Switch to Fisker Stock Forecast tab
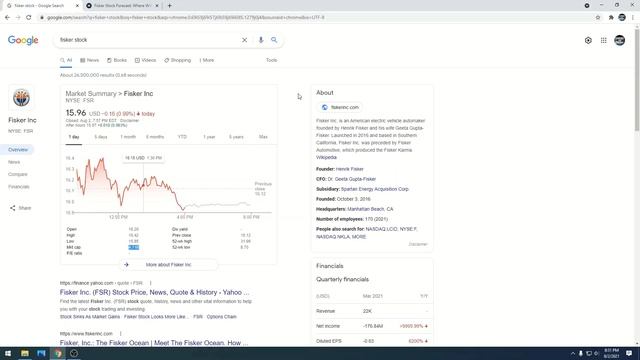This screenshot has width=640, height=360. pos(122,6)
